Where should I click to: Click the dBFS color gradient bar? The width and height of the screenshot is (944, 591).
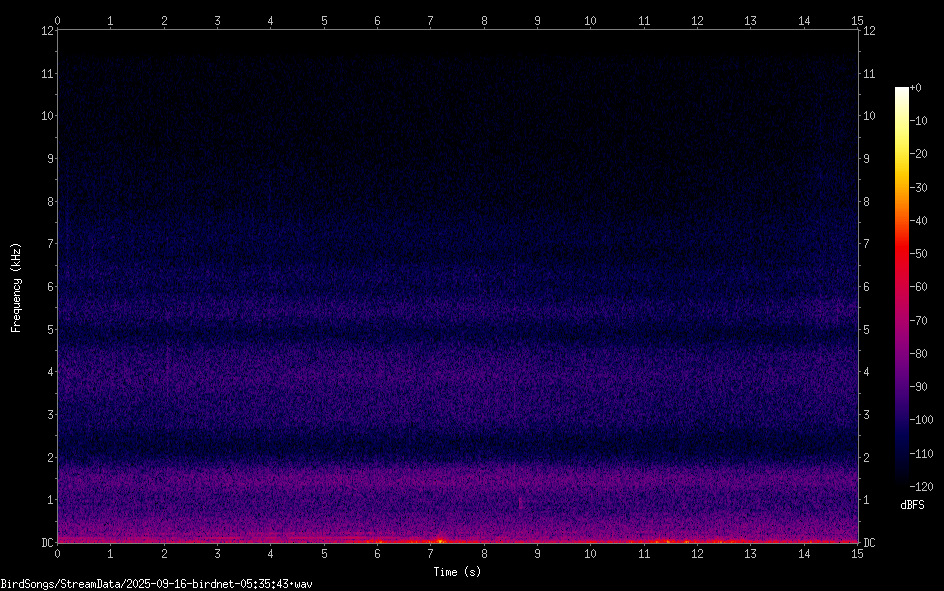pyautogui.click(x=901, y=287)
